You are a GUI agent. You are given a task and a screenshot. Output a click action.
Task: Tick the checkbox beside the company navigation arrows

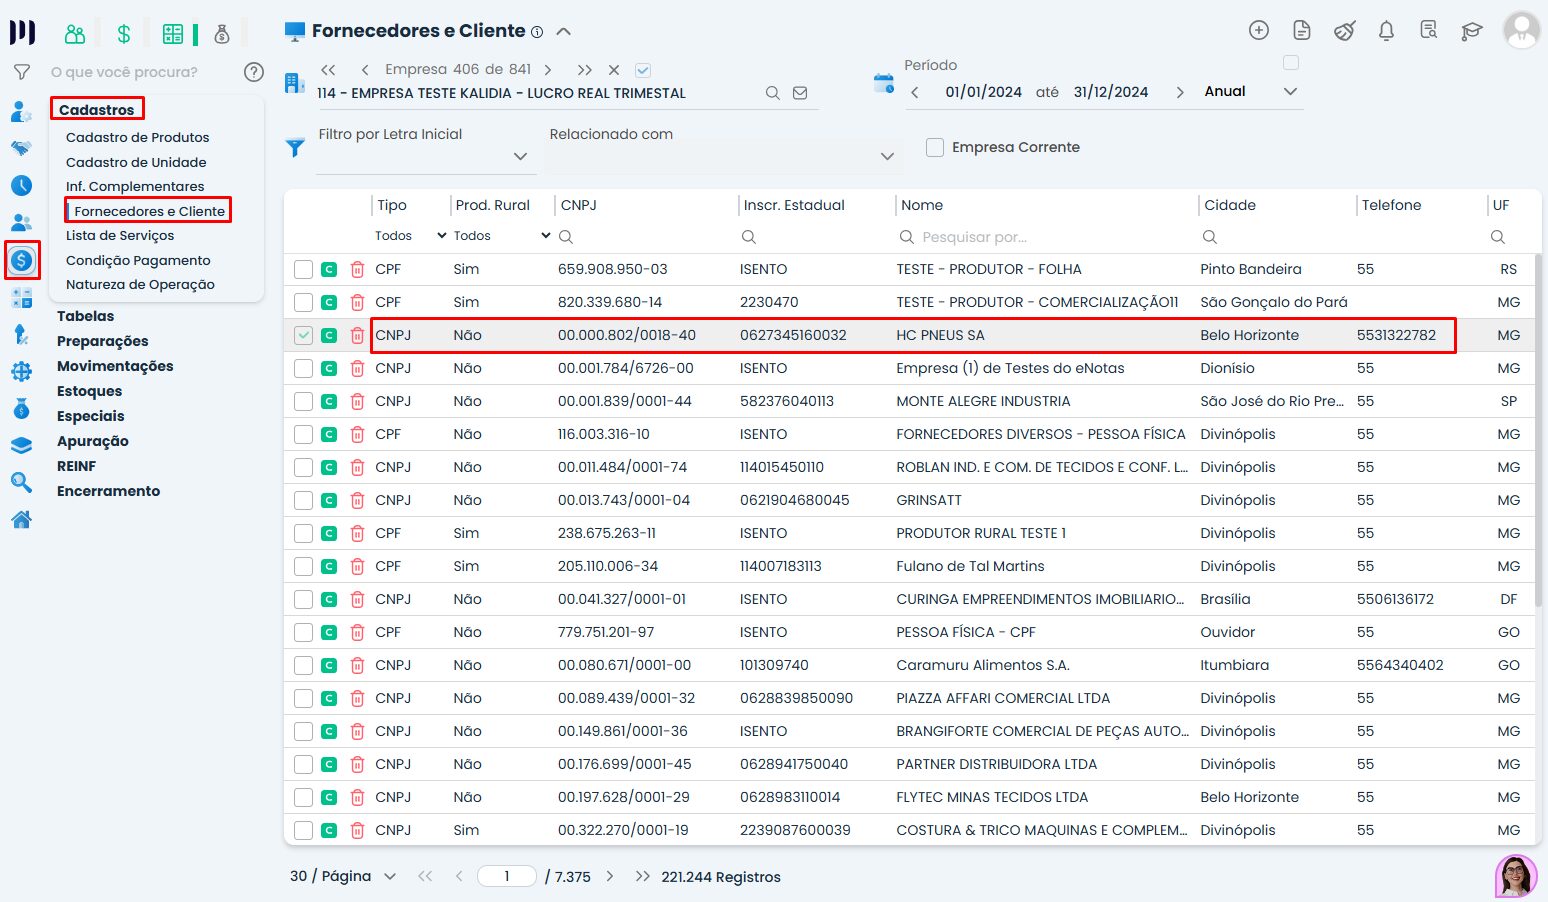pyautogui.click(x=643, y=69)
